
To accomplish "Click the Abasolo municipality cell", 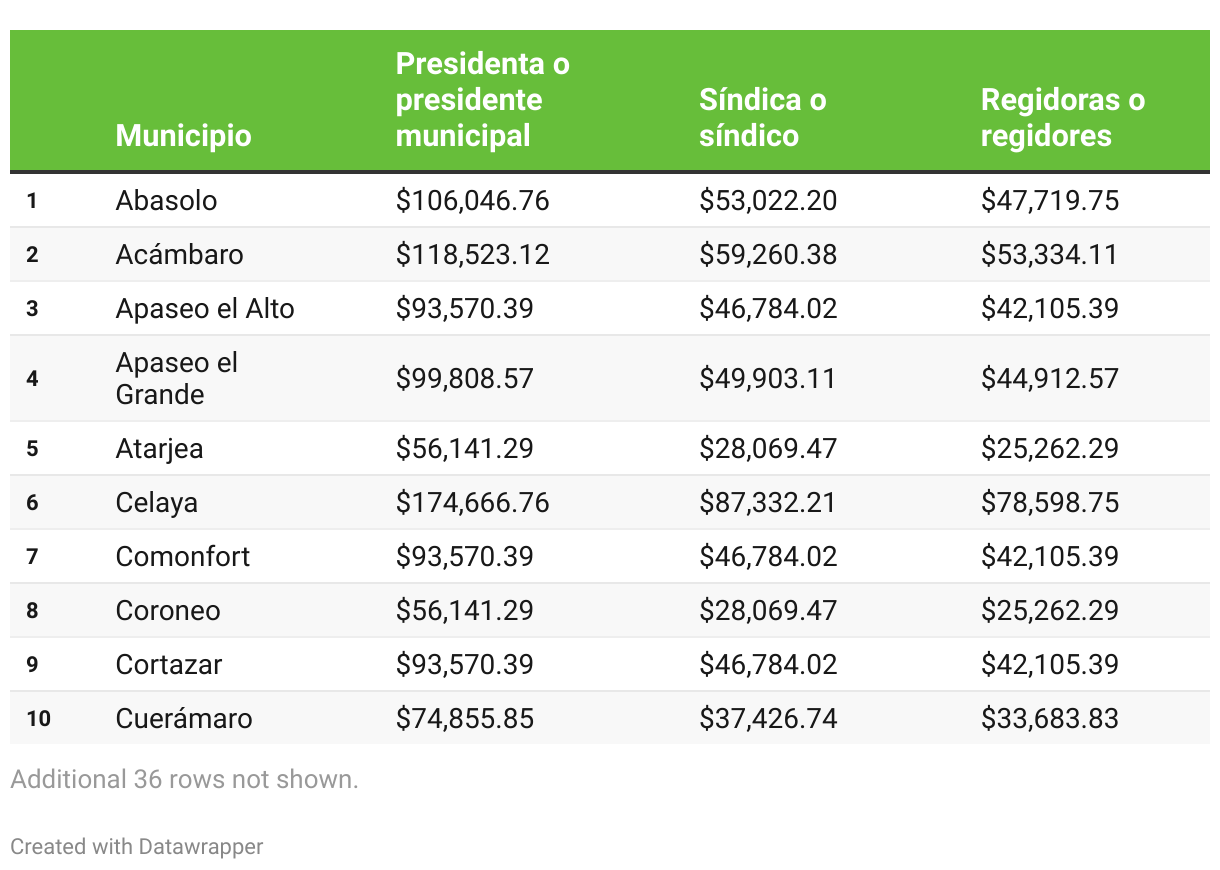I will (166, 200).
